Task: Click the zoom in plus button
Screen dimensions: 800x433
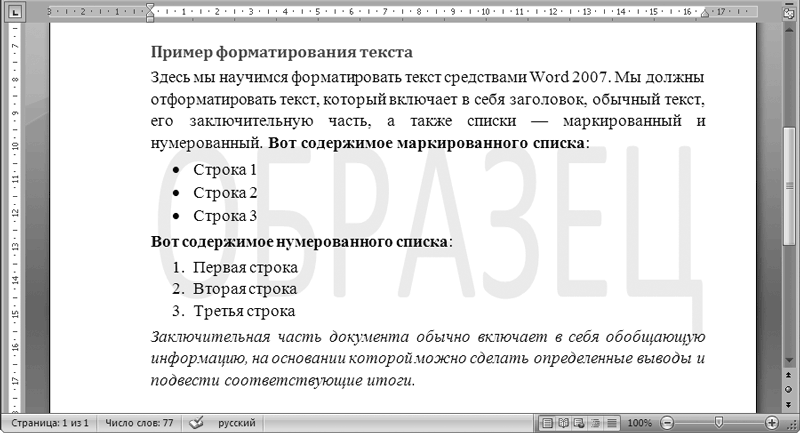Action: [772, 423]
